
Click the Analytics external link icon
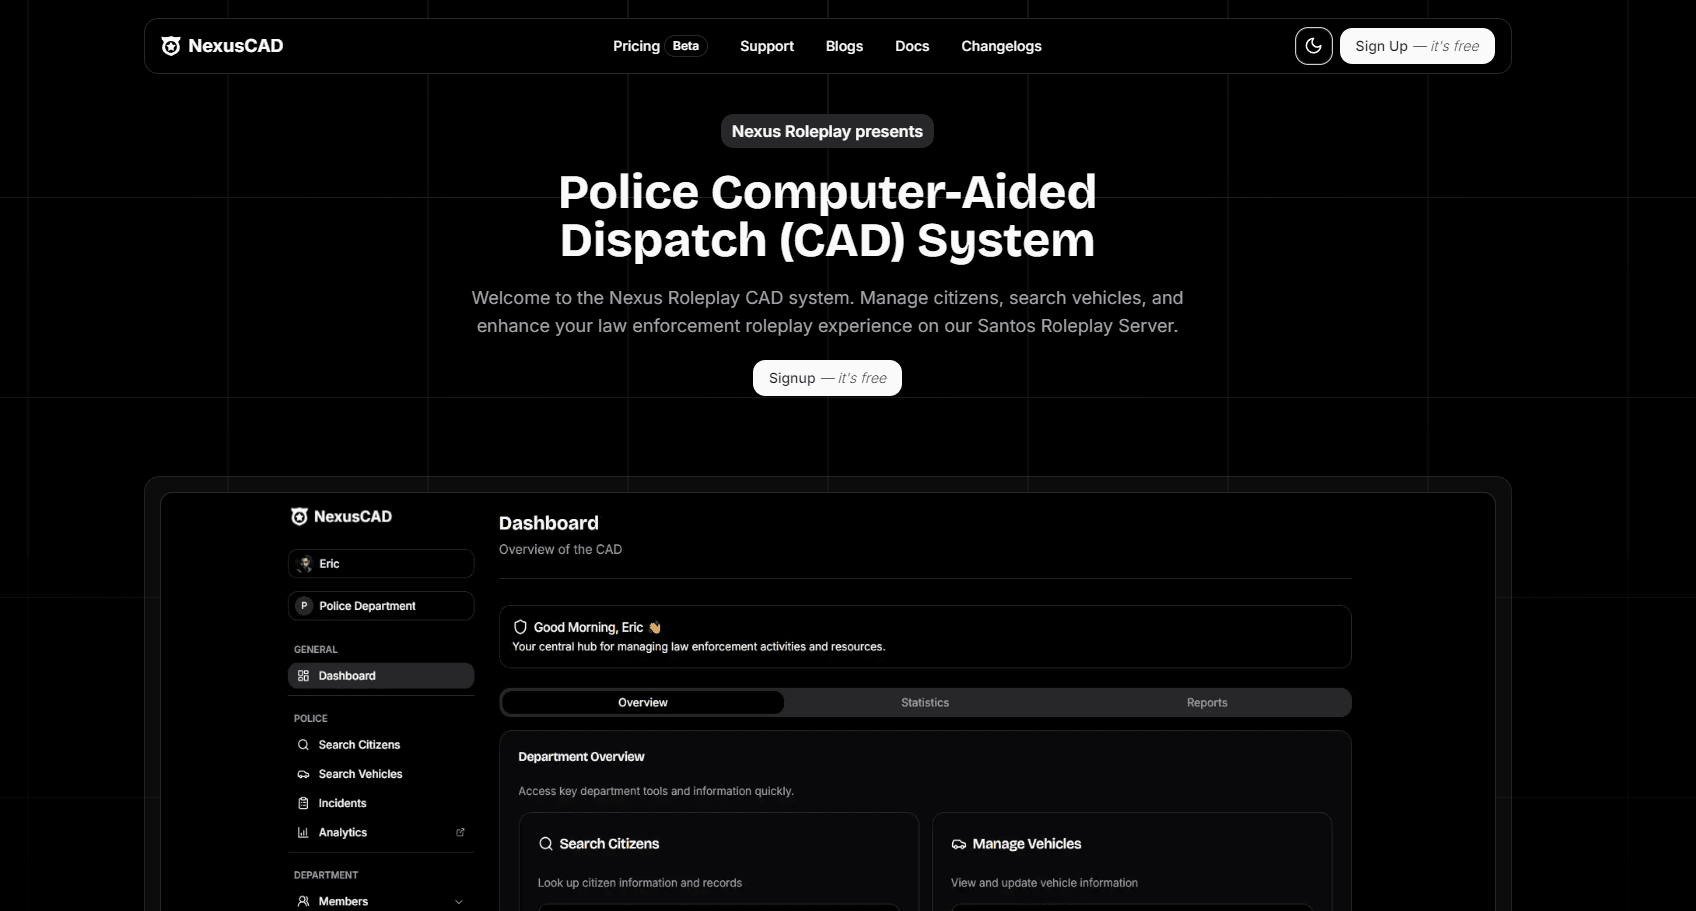tap(460, 832)
